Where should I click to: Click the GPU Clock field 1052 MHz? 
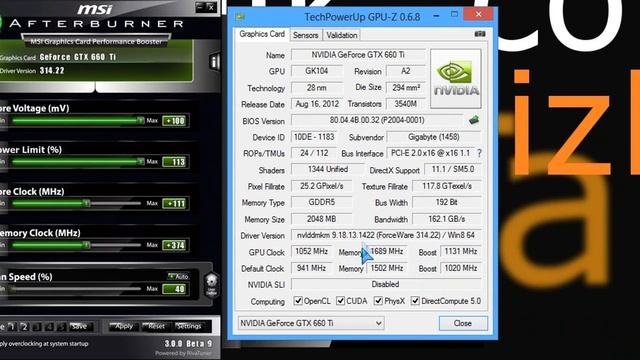tap(312, 252)
